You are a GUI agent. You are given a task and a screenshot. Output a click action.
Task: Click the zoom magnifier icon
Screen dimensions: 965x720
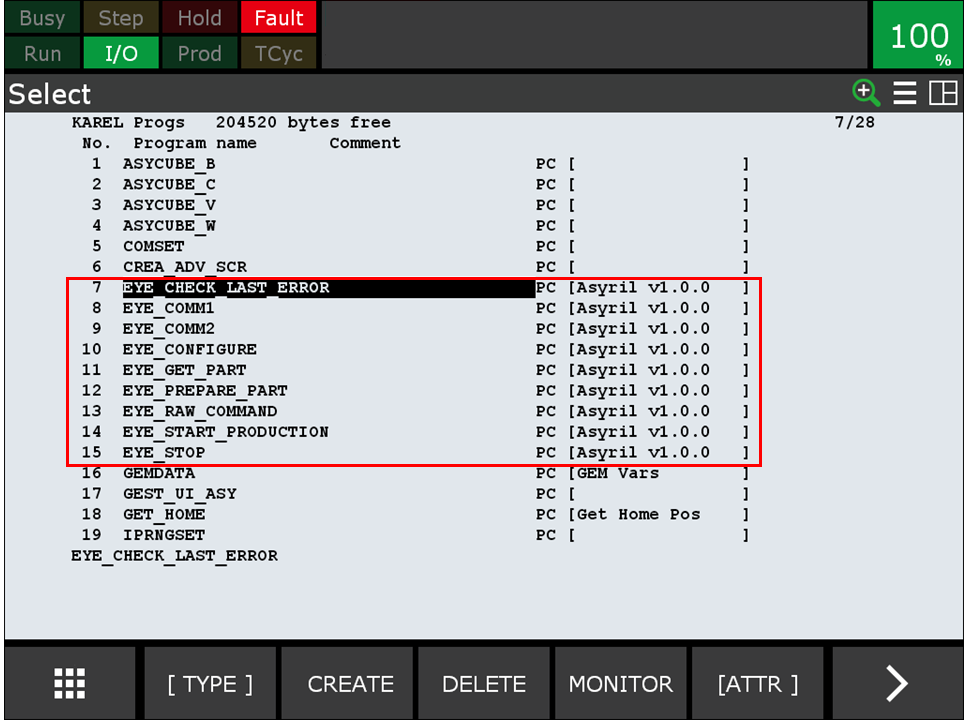tap(865, 93)
